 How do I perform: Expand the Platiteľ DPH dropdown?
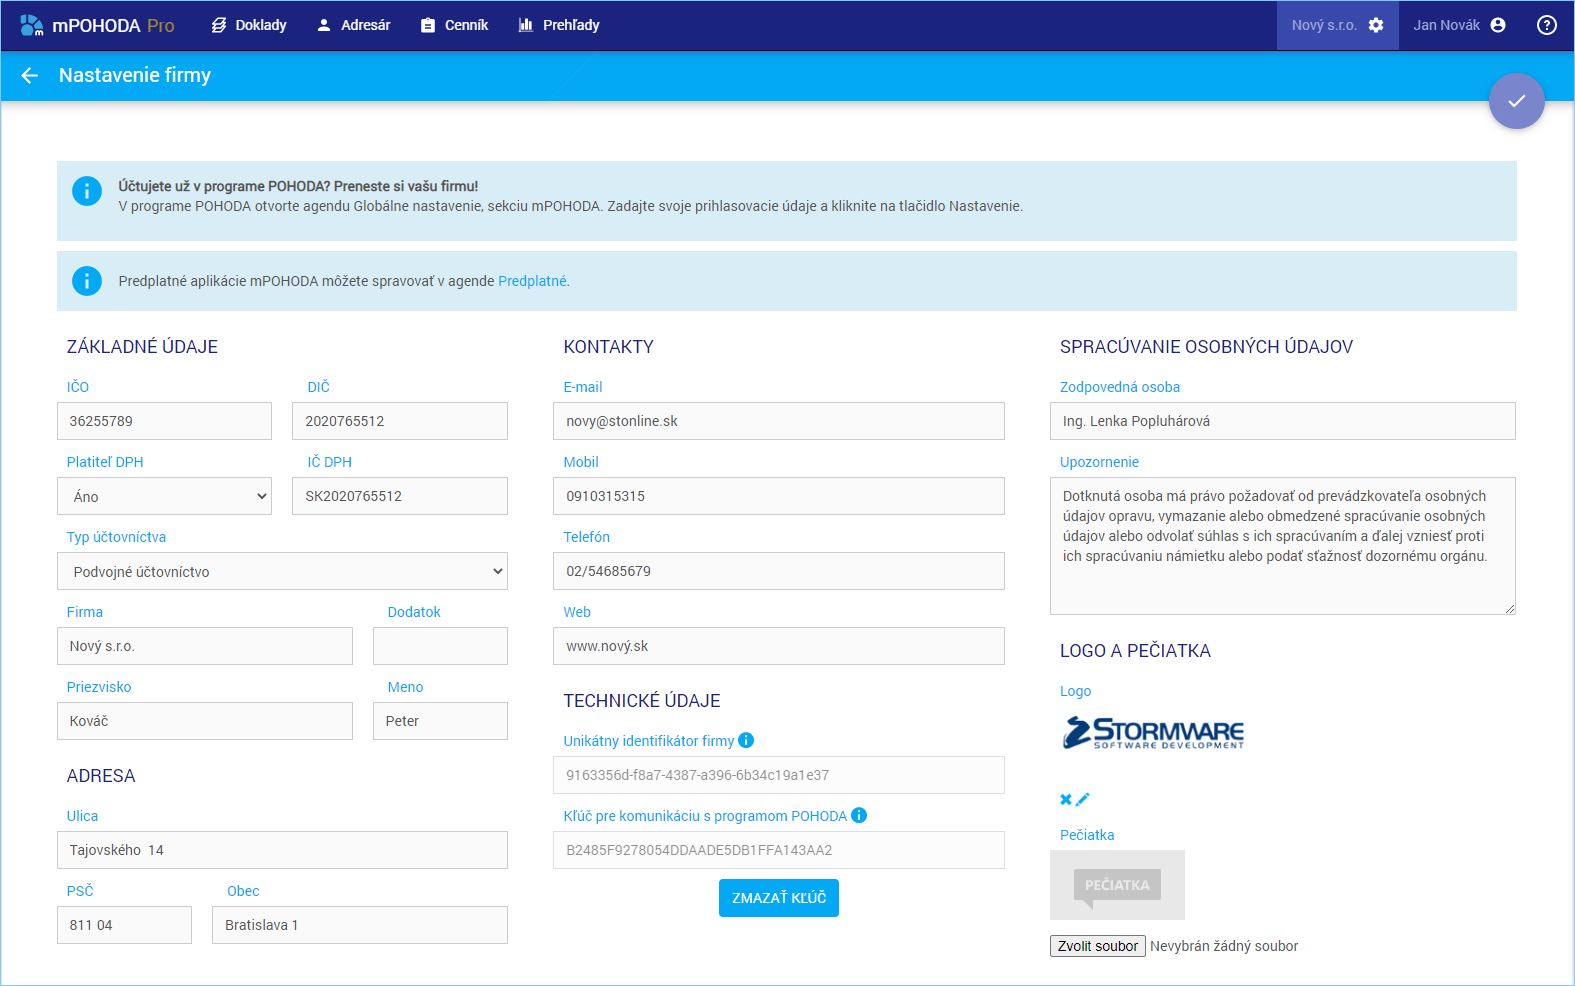point(164,496)
